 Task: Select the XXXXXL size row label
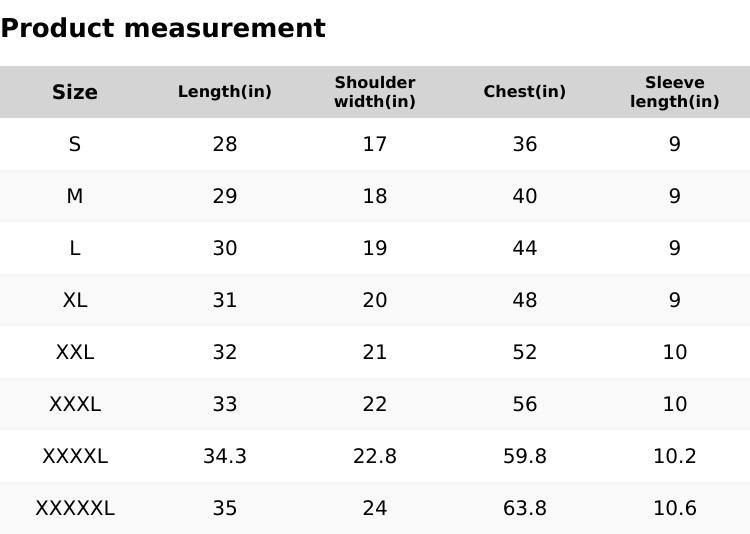[x=75, y=508]
